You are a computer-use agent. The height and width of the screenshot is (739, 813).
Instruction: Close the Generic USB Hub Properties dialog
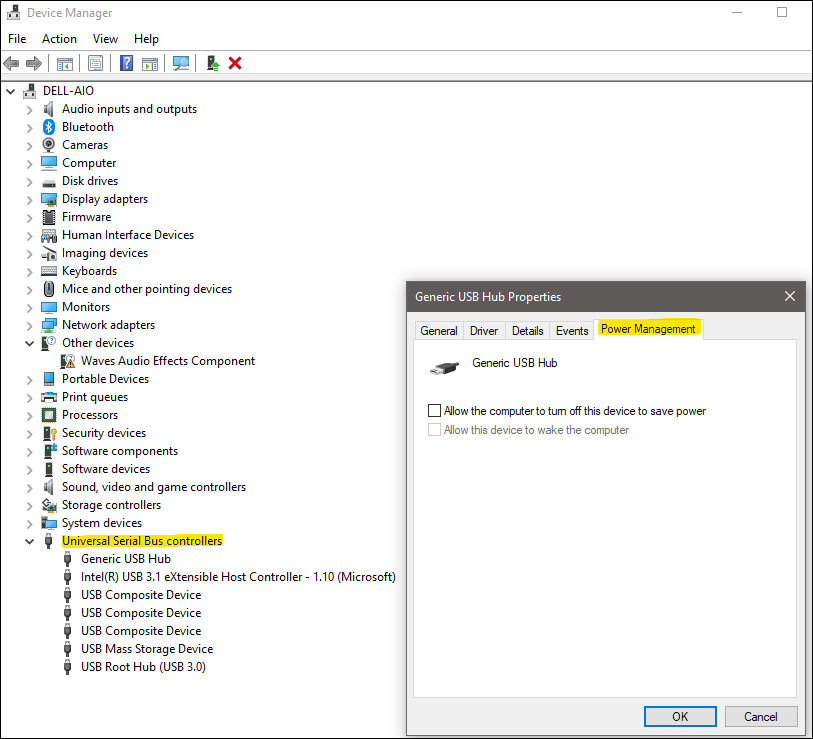tap(790, 296)
